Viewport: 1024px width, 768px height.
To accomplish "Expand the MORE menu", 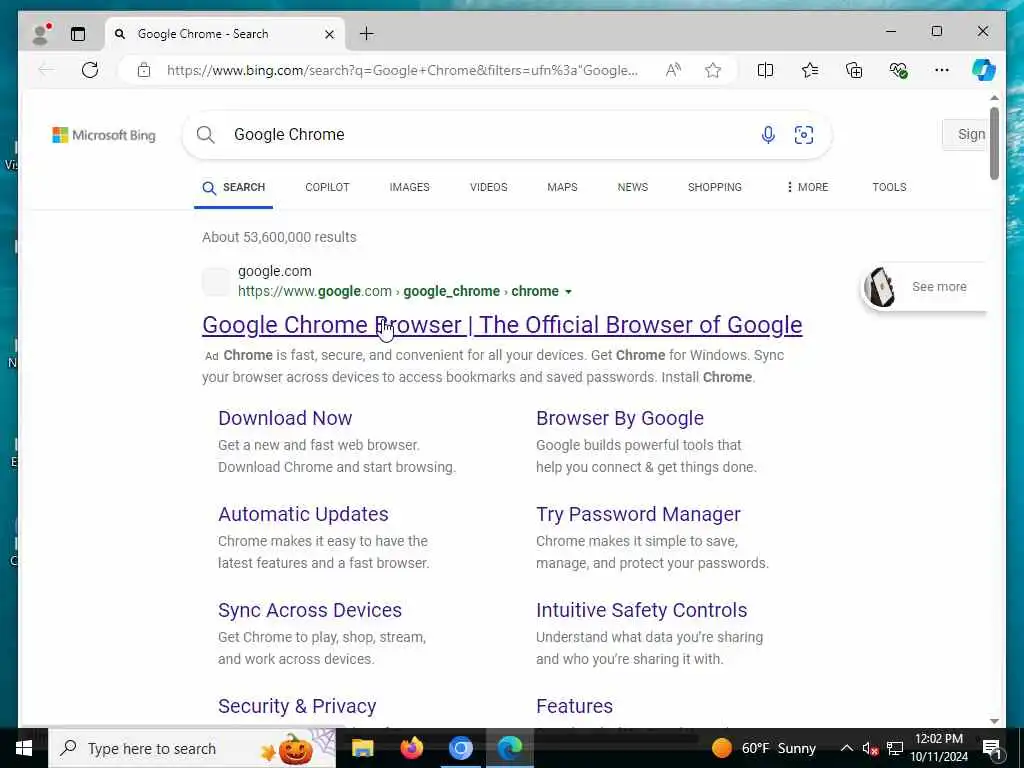I will pos(807,187).
